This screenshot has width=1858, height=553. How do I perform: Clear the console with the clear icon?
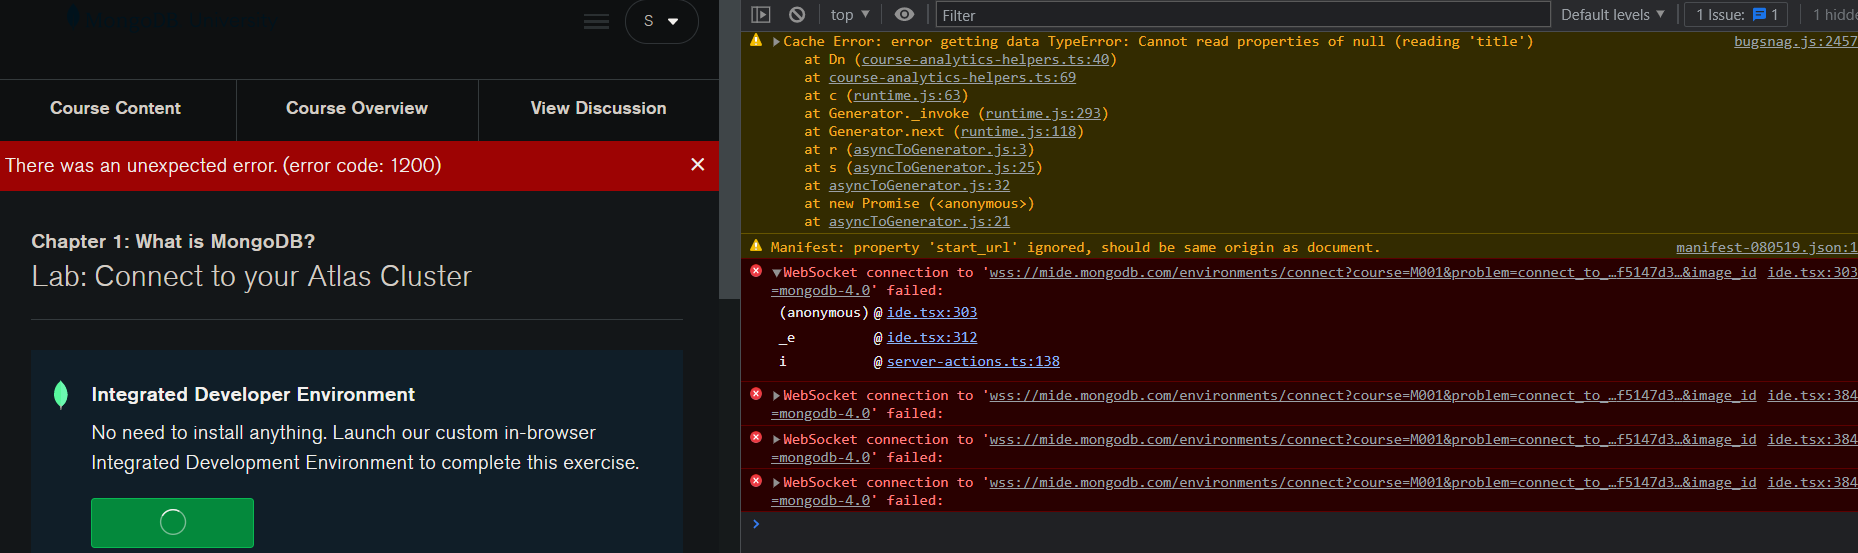[797, 15]
